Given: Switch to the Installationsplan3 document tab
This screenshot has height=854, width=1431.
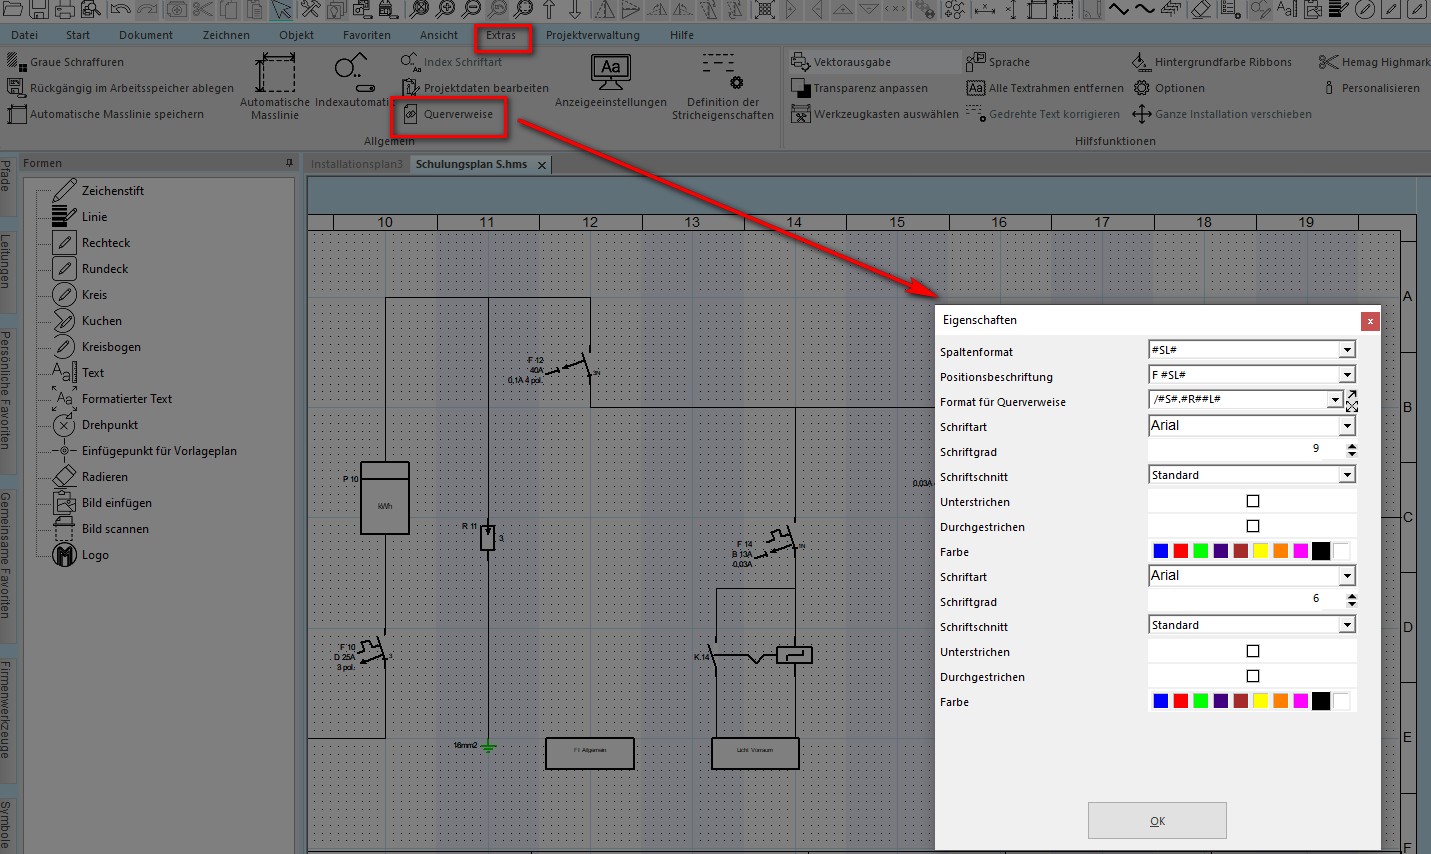Looking at the screenshot, I should click(357, 164).
